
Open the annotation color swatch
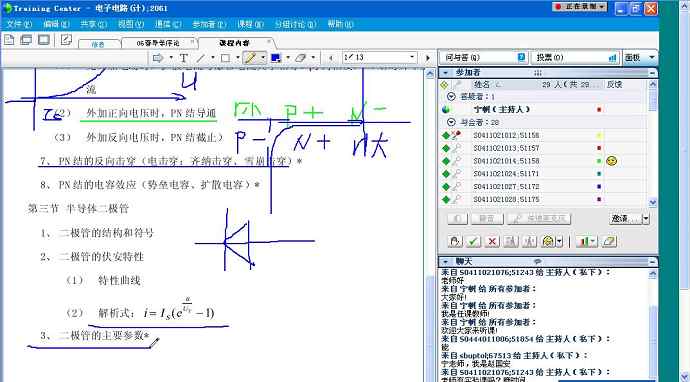[276, 58]
